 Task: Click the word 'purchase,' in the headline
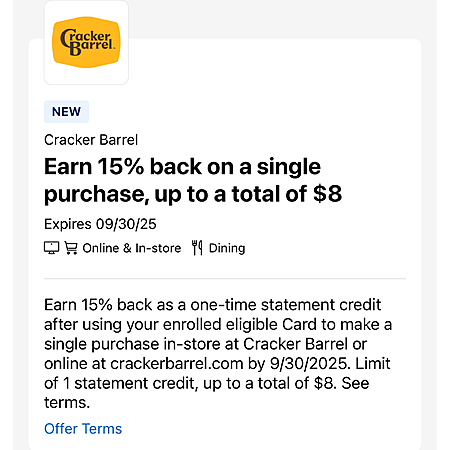(97, 194)
